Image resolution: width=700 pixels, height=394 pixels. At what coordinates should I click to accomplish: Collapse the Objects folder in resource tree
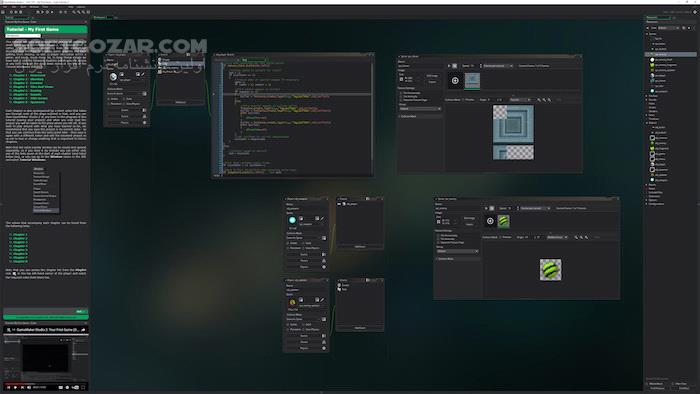(x=648, y=122)
